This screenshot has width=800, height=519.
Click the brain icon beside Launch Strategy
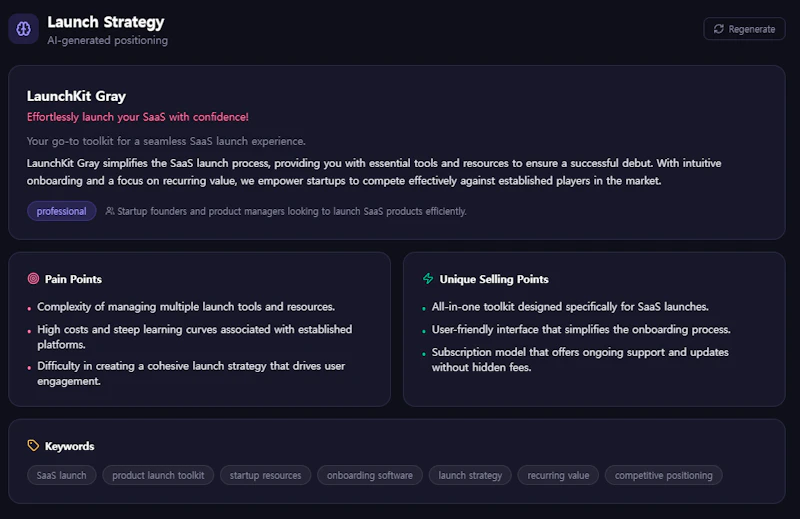tap(23, 29)
